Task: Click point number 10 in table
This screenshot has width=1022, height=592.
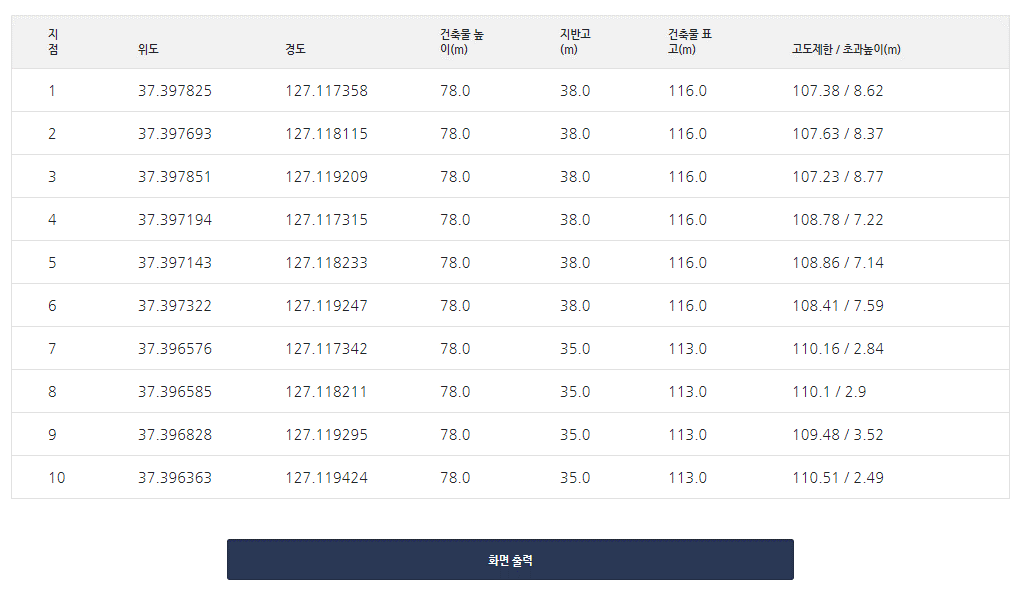Action: click(57, 478)
